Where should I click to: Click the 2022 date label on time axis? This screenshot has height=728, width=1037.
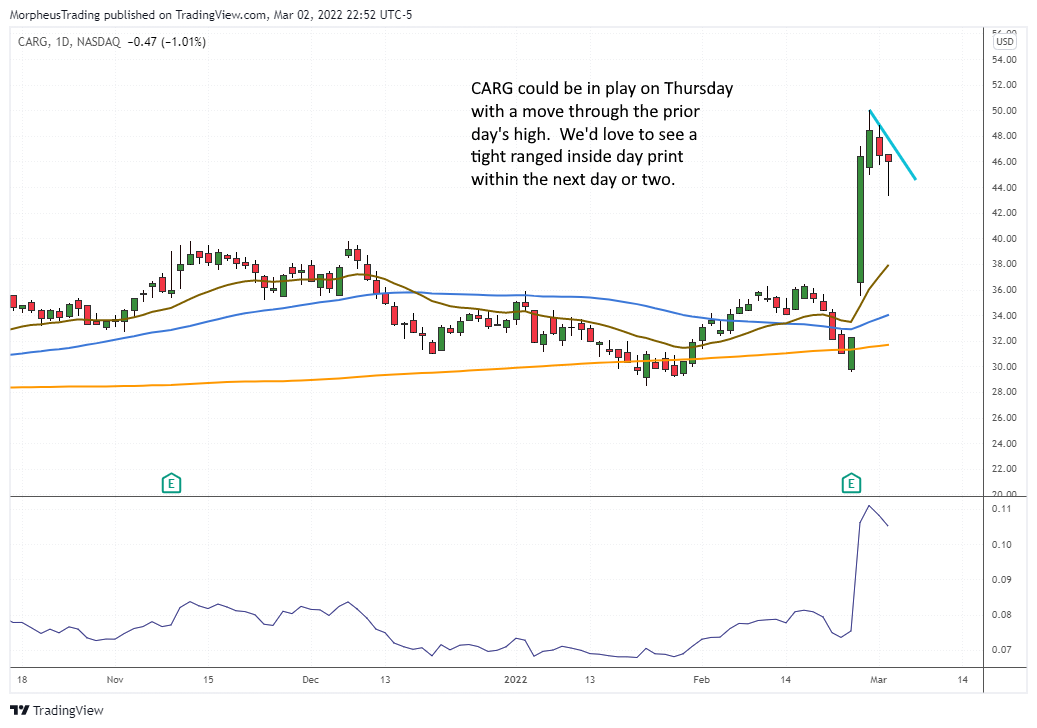(515, 679)
